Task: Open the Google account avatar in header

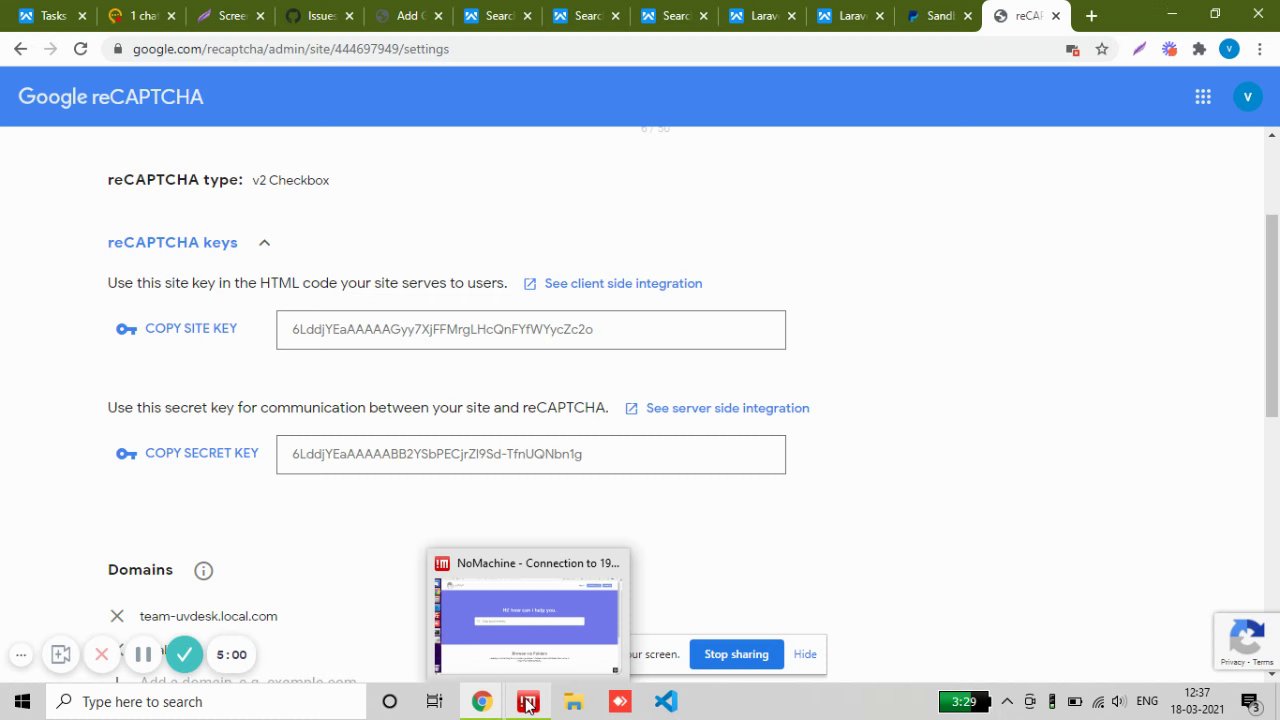Action: click(1248, 97)
